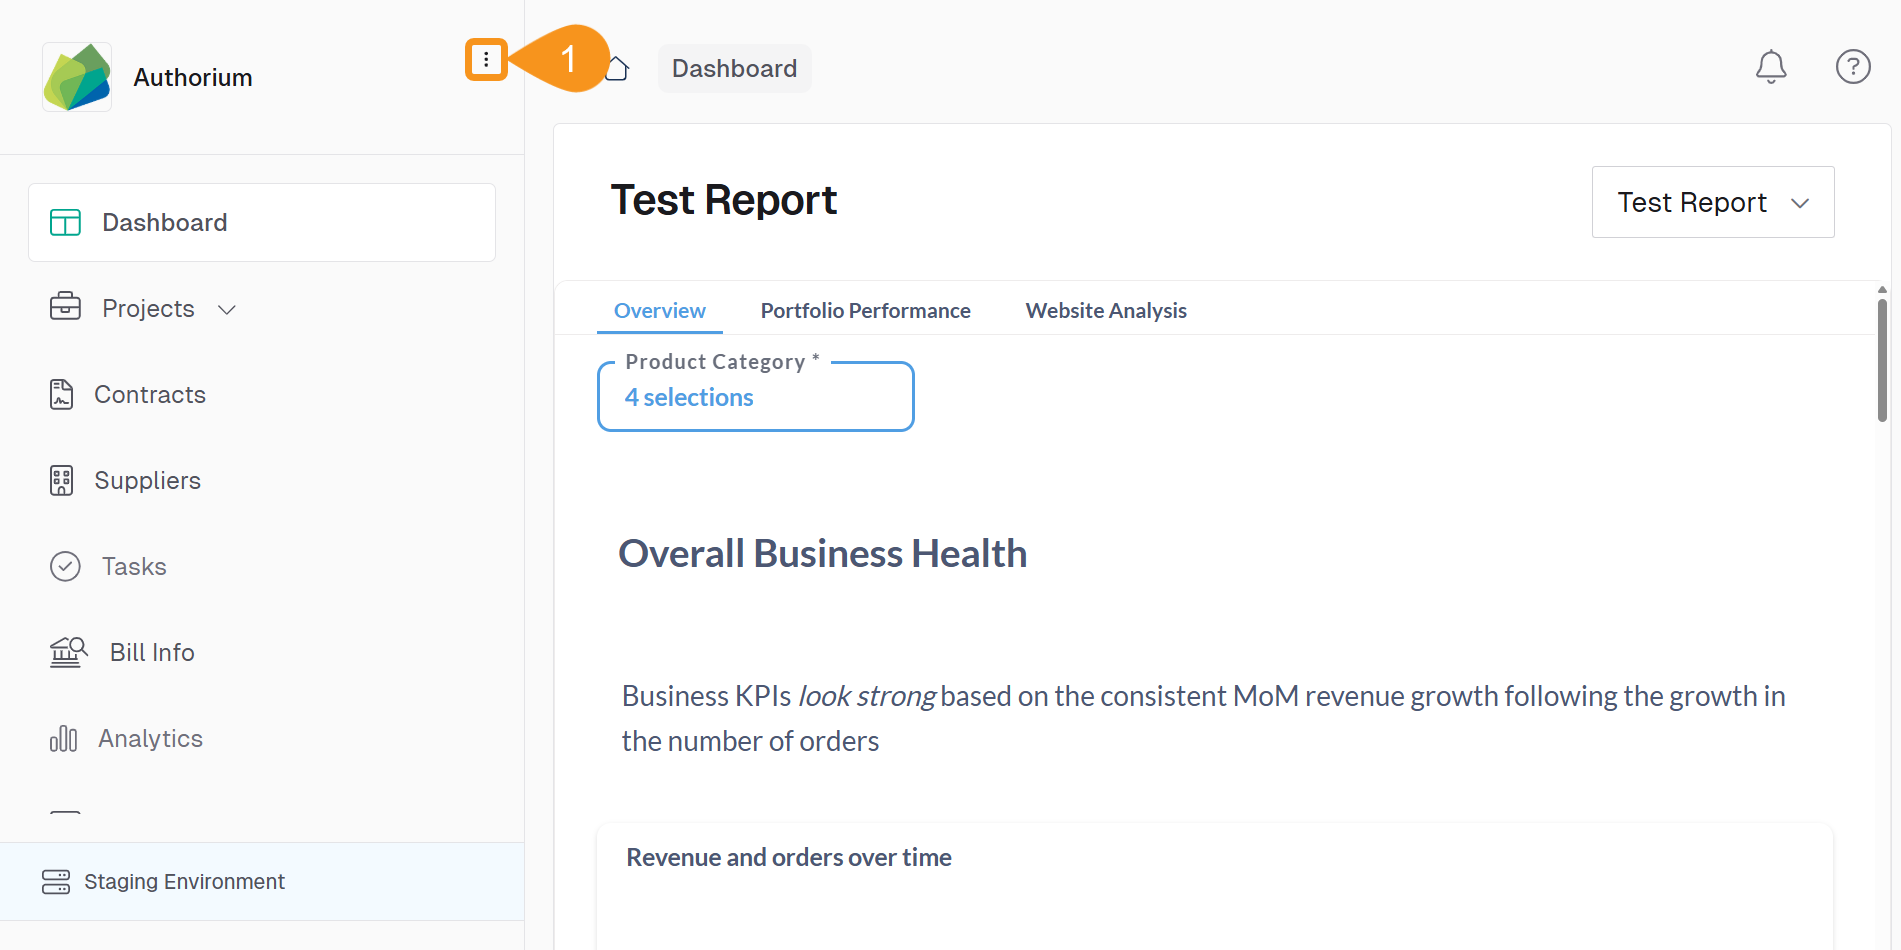Viewport: 1901px width, 950px height.
Task: Click the Staging Environment server icon
Action: point(57,881)
